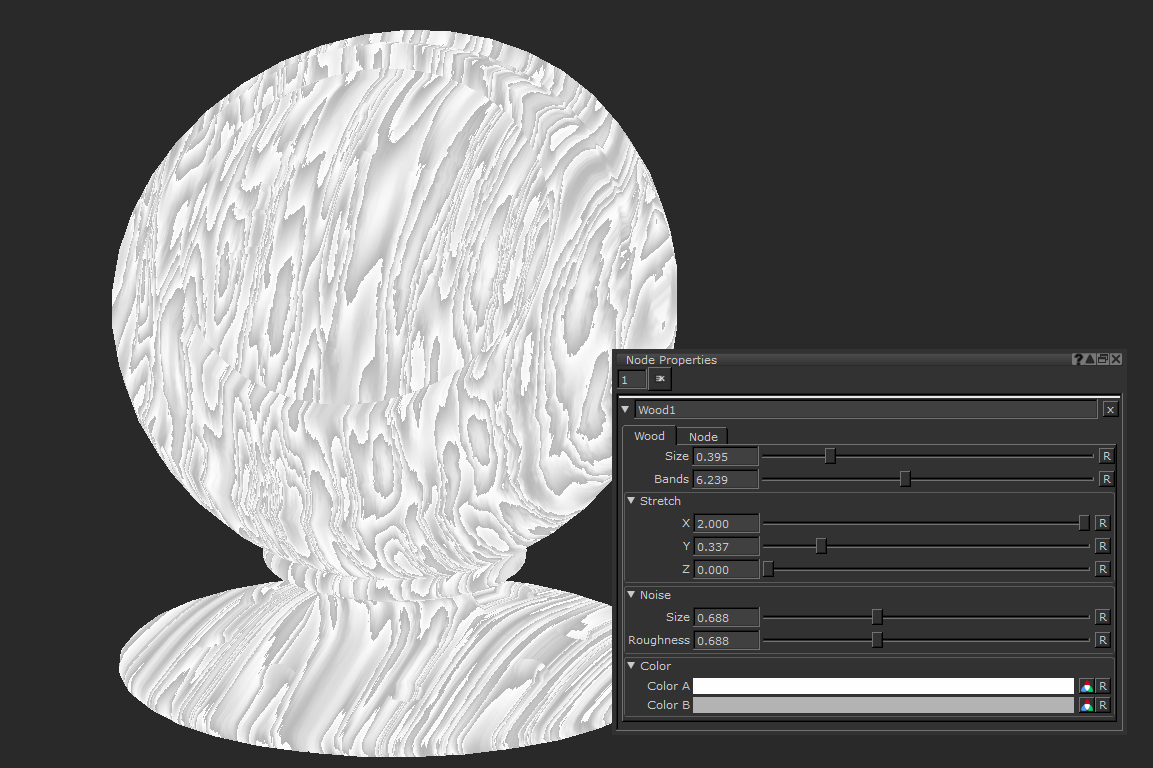Click the Bands slider handle
The image size is (1153, 768).
click(905, 479)
